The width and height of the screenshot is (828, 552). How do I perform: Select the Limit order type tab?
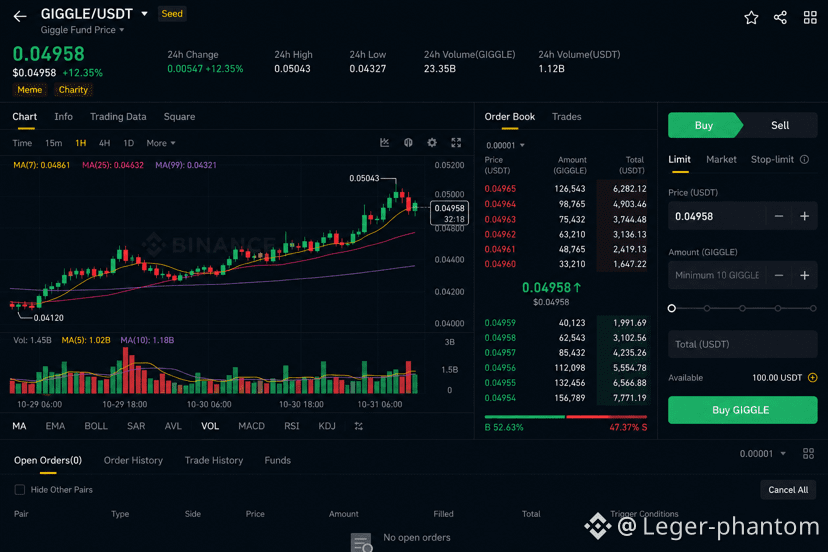tap(679, 160)
